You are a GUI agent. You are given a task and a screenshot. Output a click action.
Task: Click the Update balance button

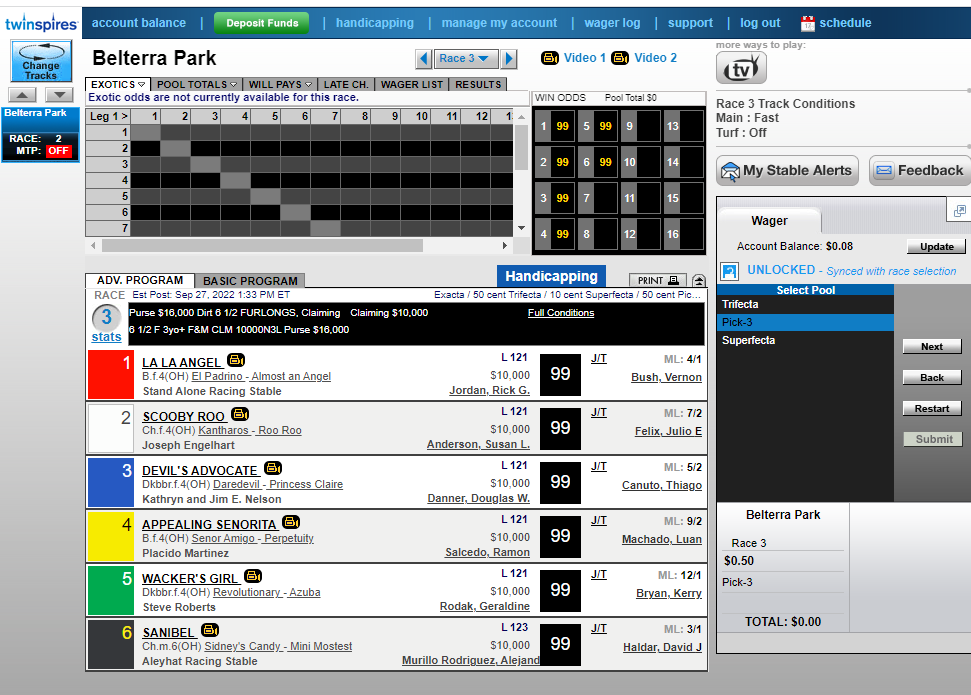[936, 247]
